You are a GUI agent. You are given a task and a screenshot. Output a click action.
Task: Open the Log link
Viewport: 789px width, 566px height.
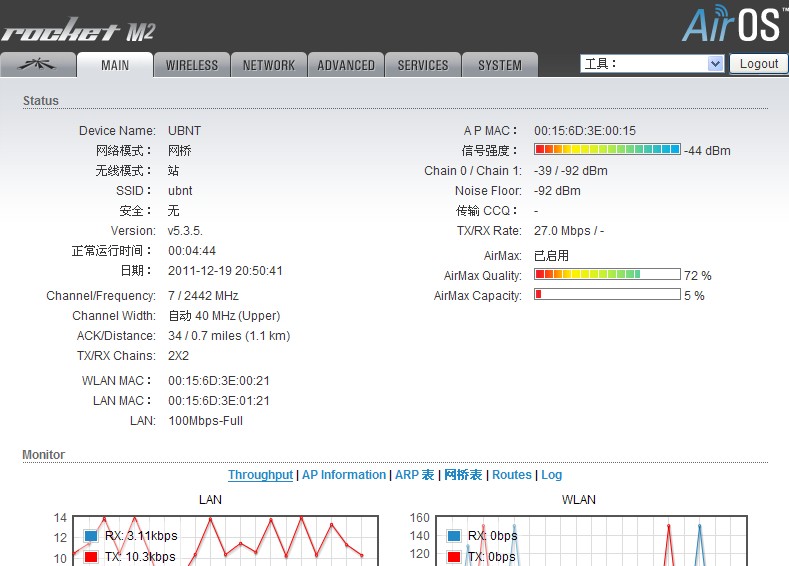551,475
